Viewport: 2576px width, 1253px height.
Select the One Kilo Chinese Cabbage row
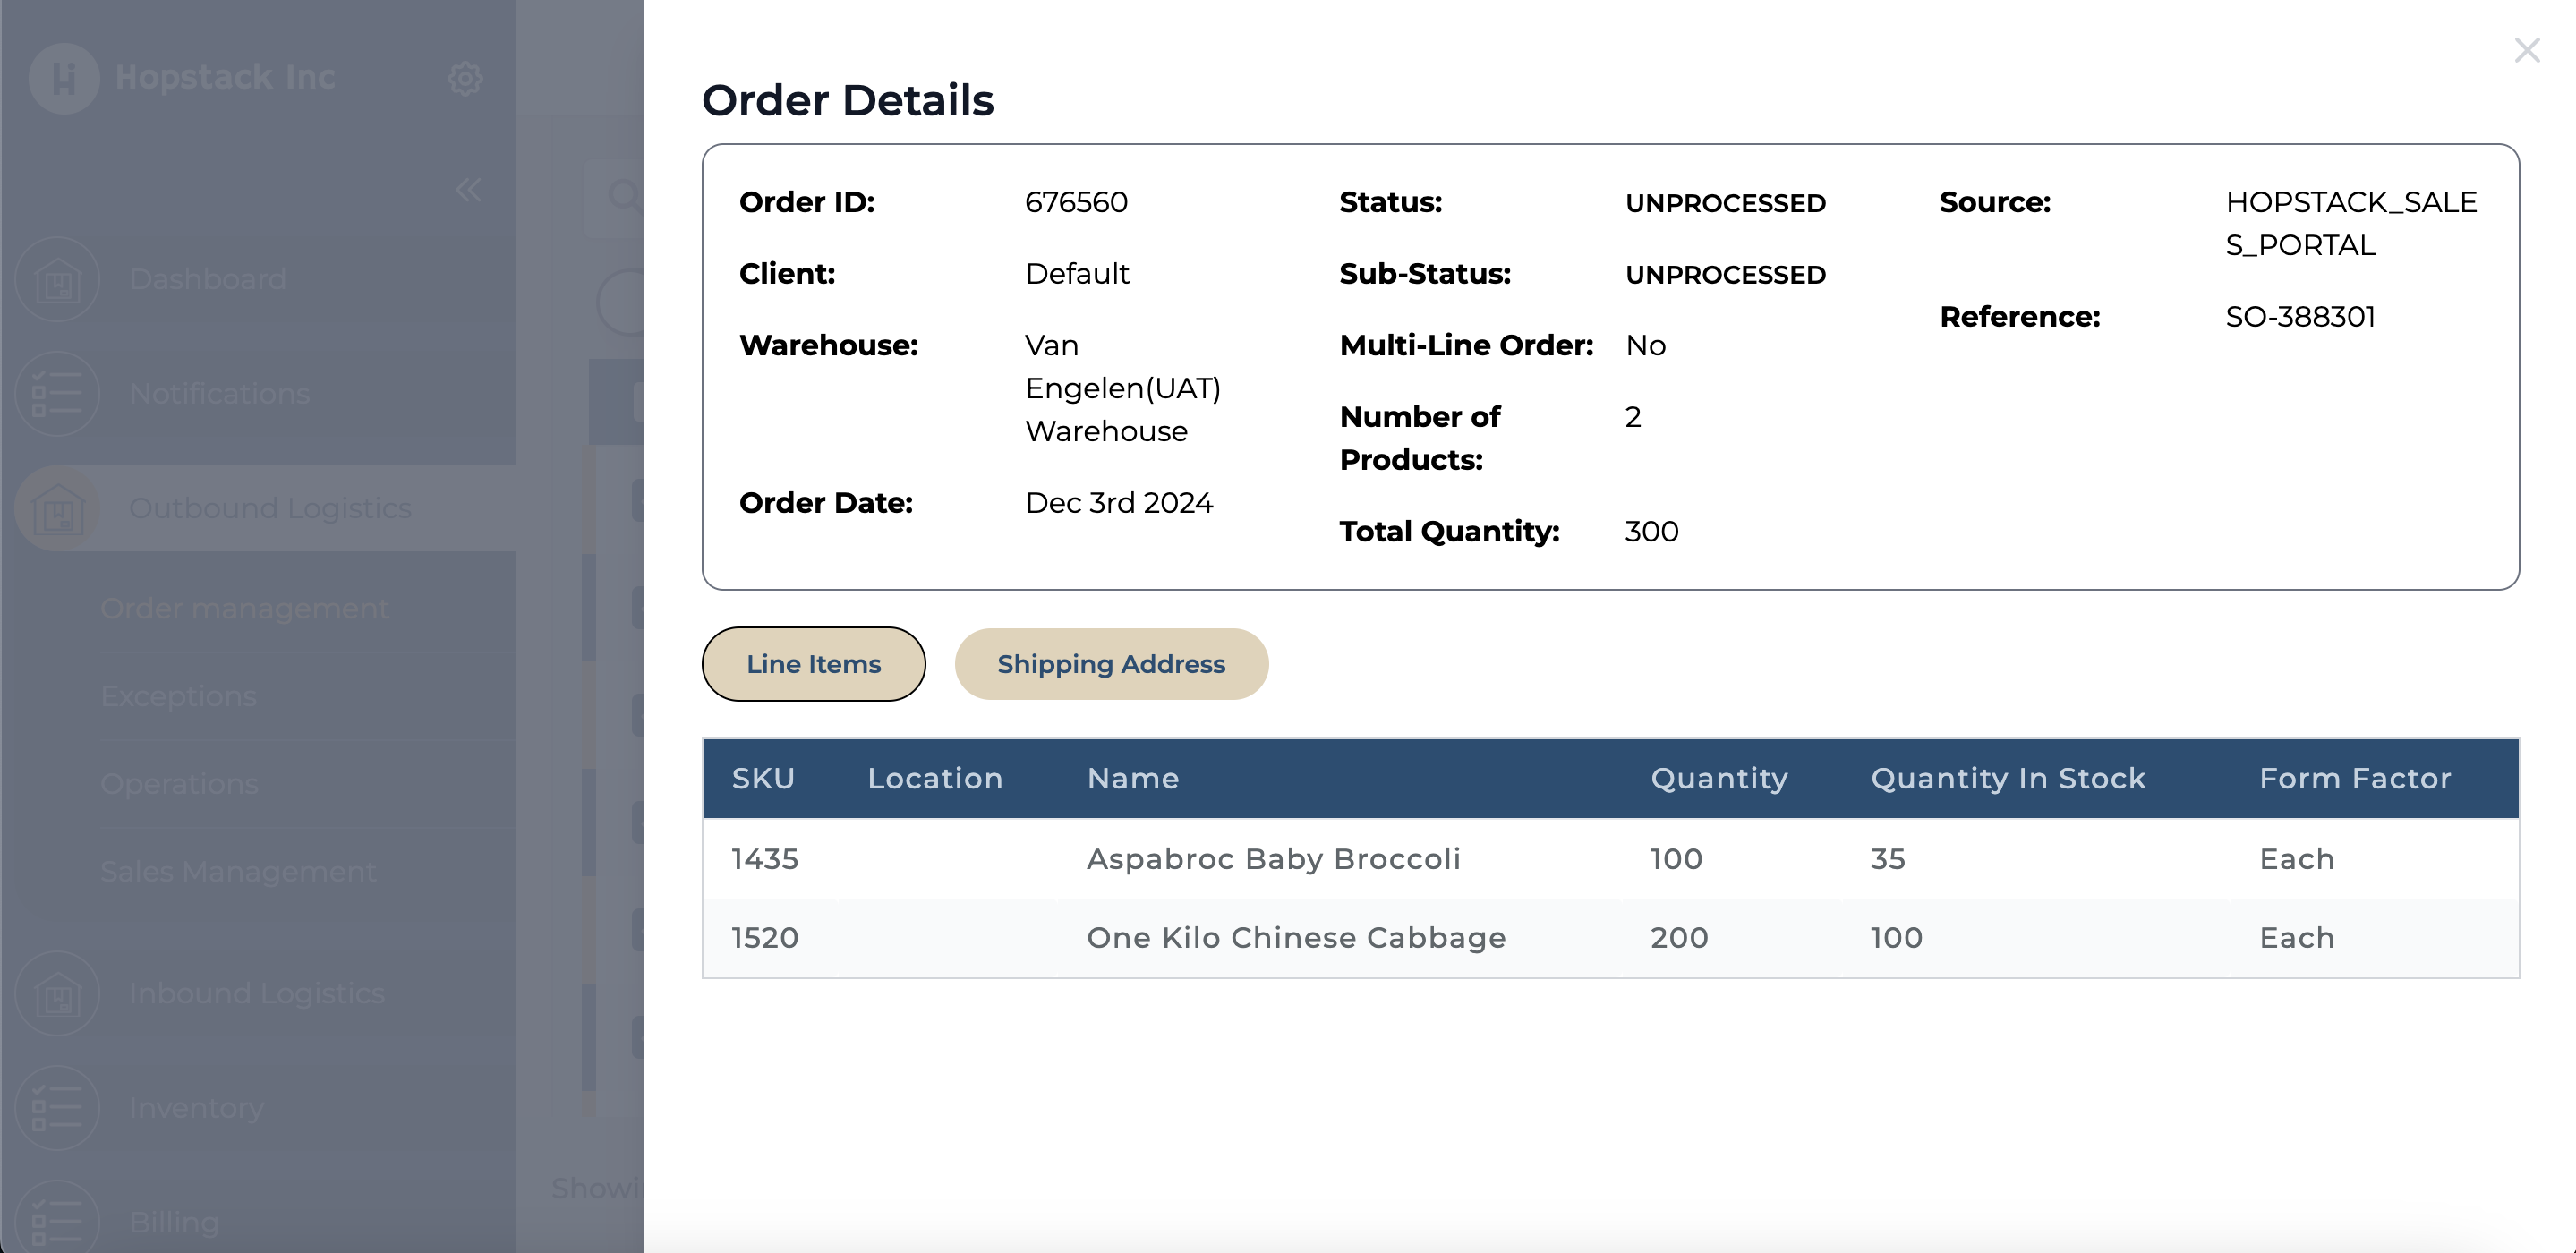click(1296, 938)
